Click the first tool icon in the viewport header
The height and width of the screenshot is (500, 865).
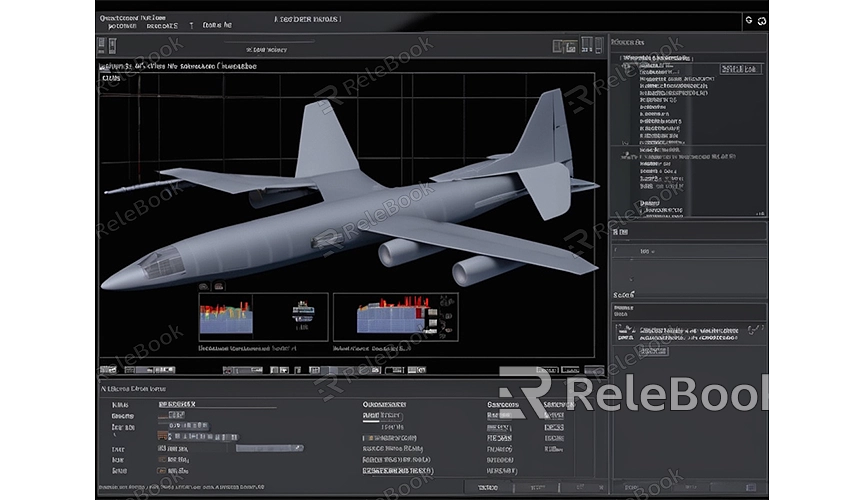[103, 46]
